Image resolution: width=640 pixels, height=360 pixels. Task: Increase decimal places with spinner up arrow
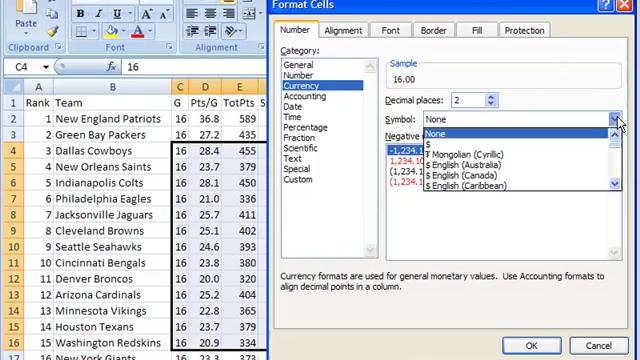point(491,97)
